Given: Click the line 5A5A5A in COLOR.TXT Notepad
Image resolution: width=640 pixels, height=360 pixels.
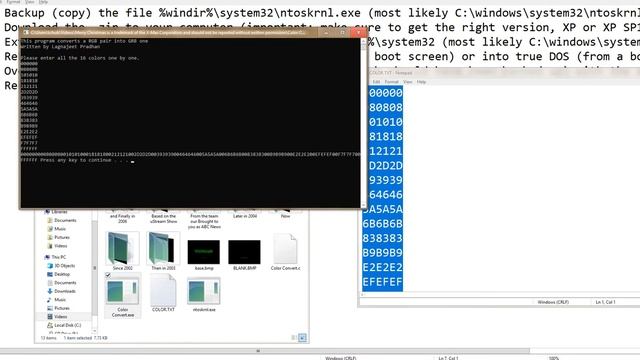Looking at the screenshot, I should point(384,209).
